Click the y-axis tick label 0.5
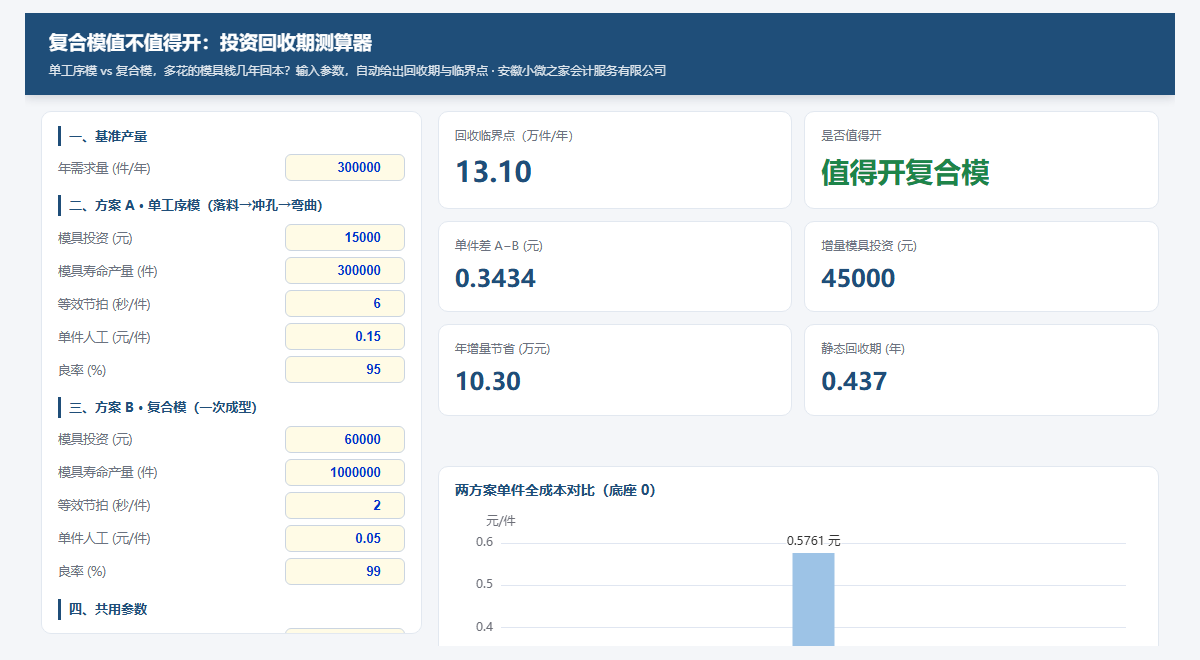This screenshot has width=1200, height=660. pyautogui.click(x=484, y=584)
